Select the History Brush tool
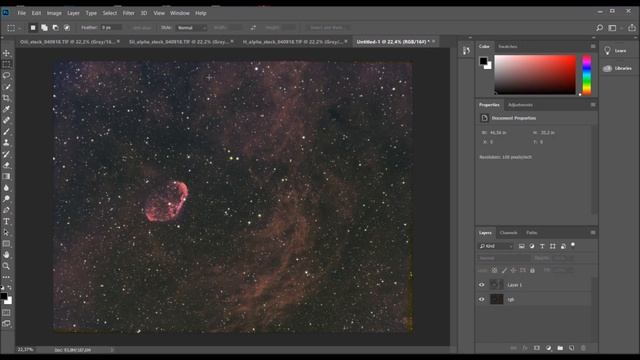The image size is (640, 360). (x=7, y=154)
